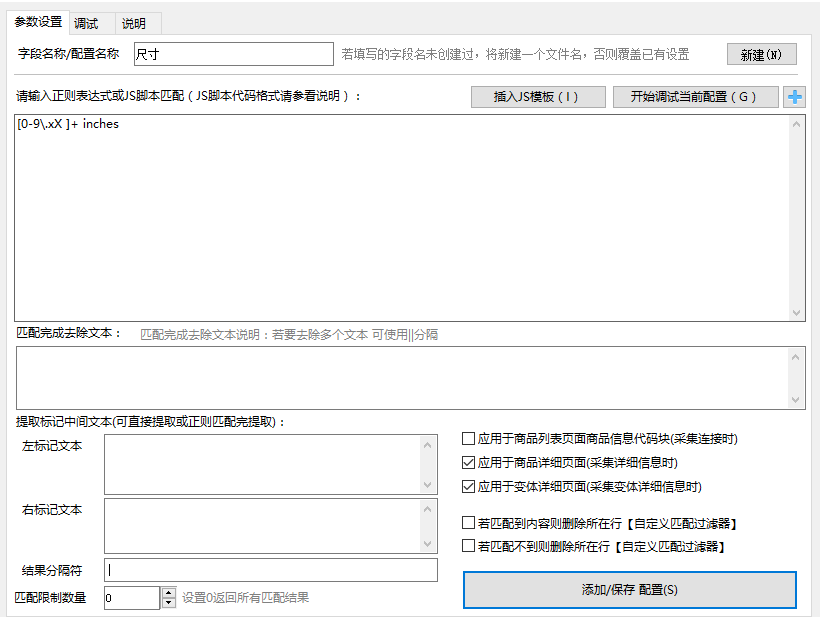820x617 pixels.
Task: Click scroll down arrow in 左标记文本 box
Action: (427, 485)
